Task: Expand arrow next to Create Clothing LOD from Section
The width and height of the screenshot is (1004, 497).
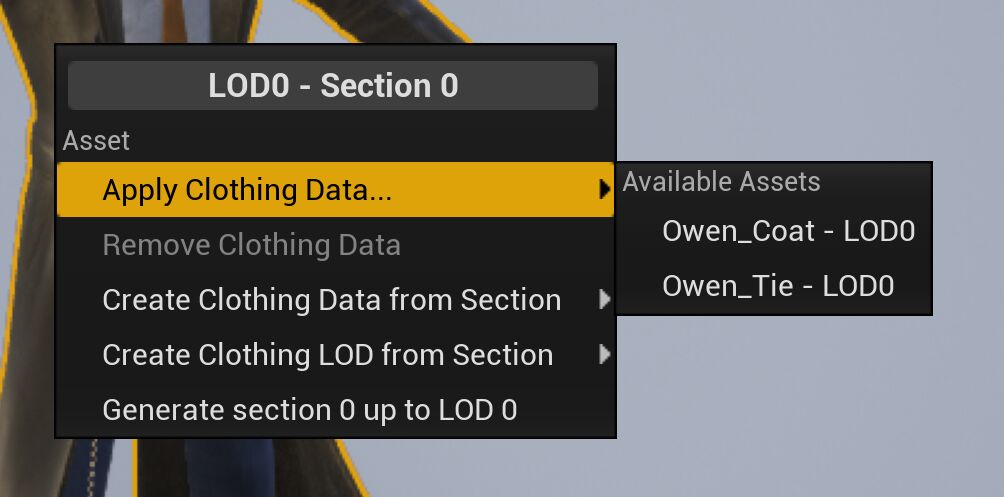Action: [x=604, y=355]
